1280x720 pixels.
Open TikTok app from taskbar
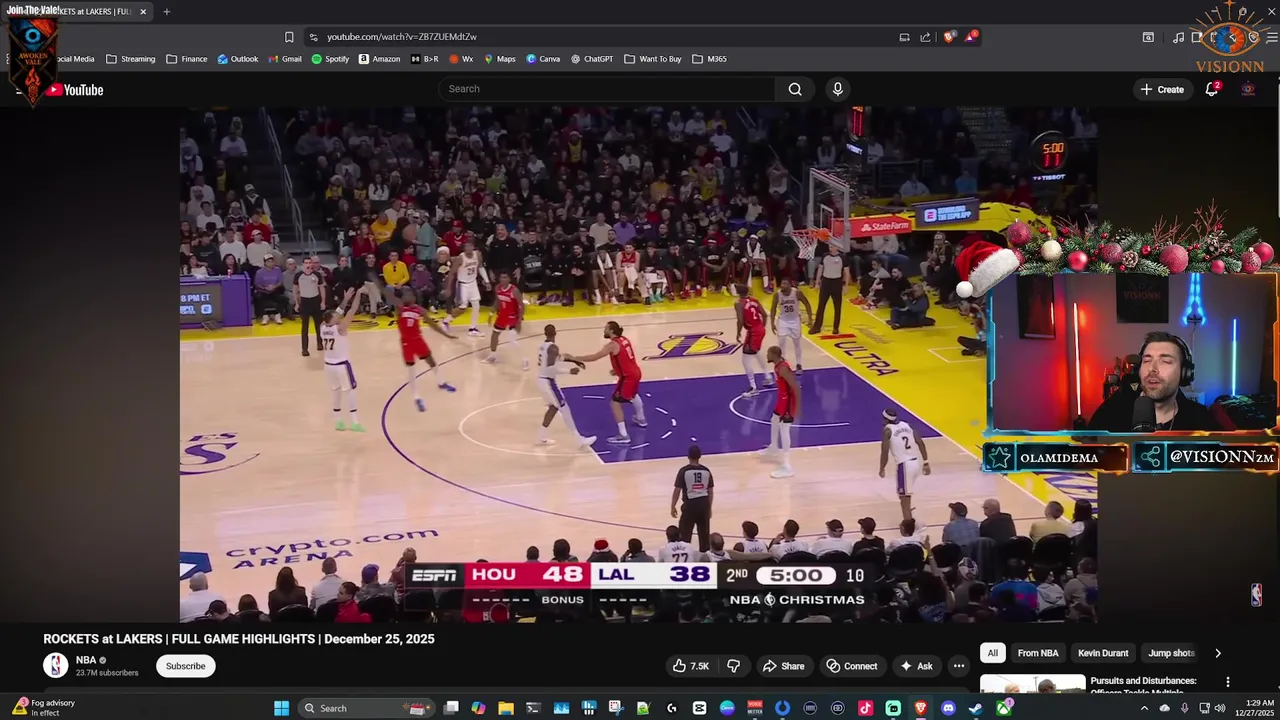point(865,708)
